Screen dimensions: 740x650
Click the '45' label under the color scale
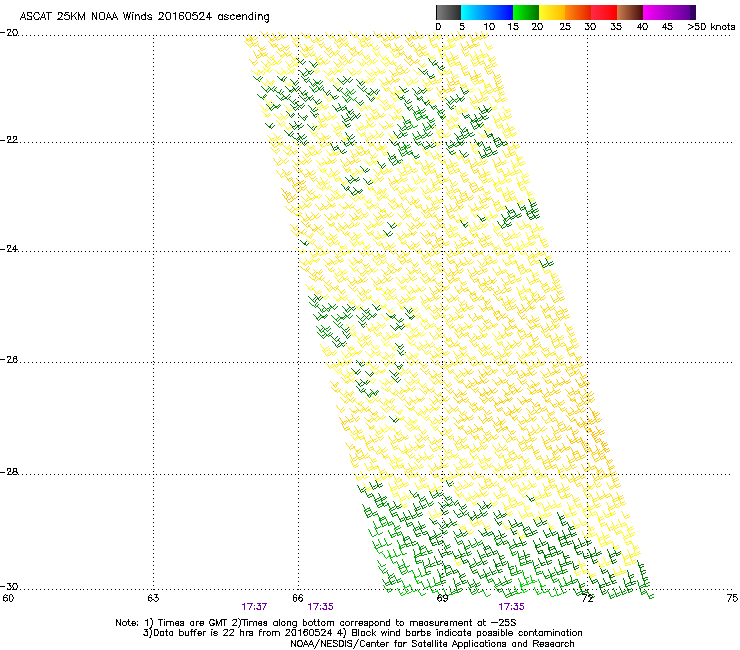[x=667, y=27]
